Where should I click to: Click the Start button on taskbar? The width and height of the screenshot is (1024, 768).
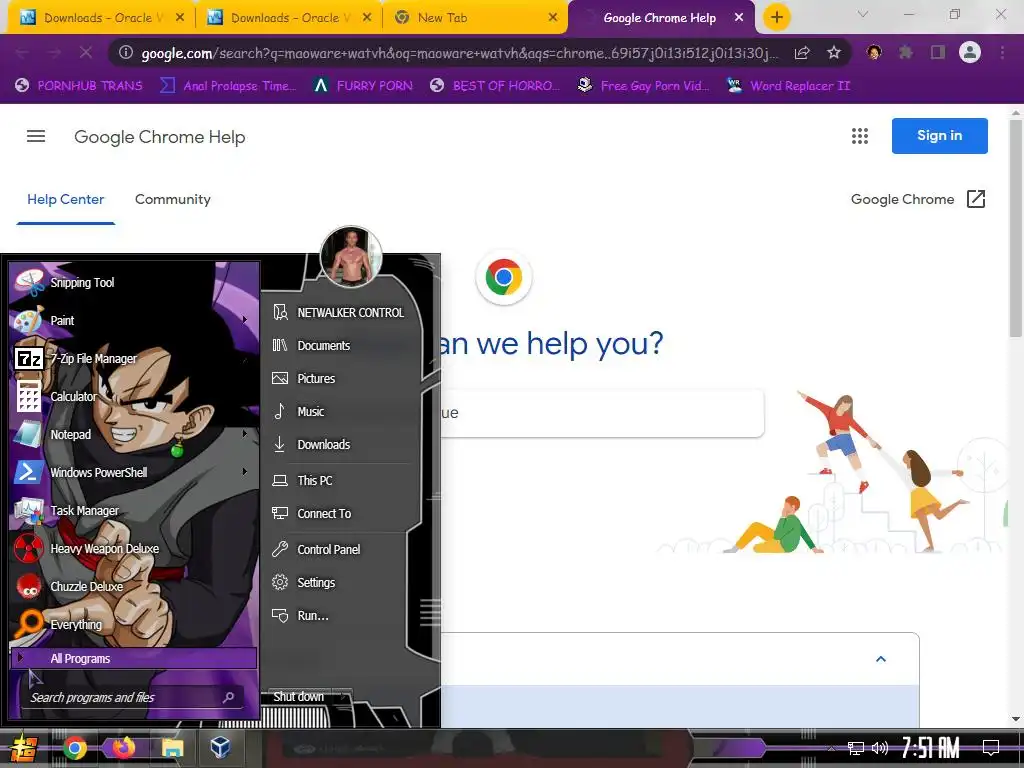coord(22,748)
